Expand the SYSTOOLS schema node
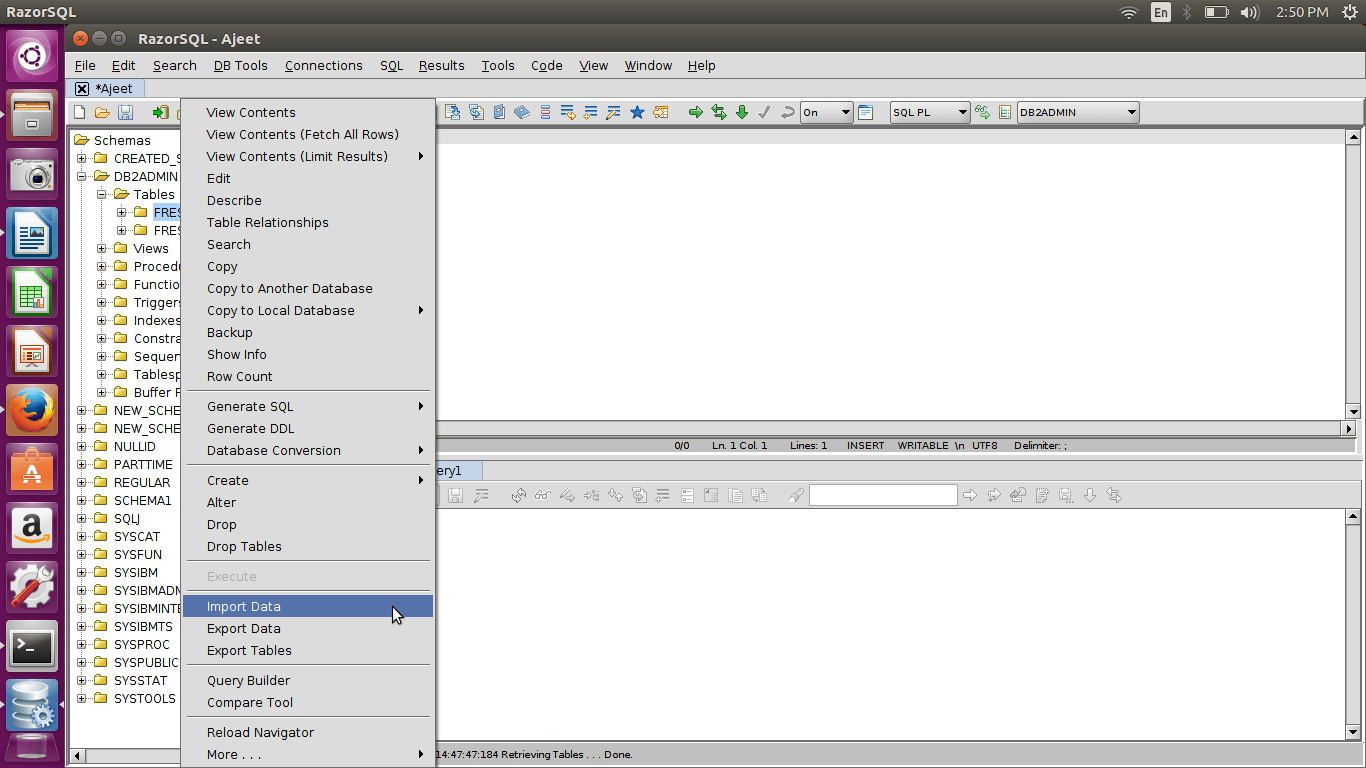 [x=82, y=698]
